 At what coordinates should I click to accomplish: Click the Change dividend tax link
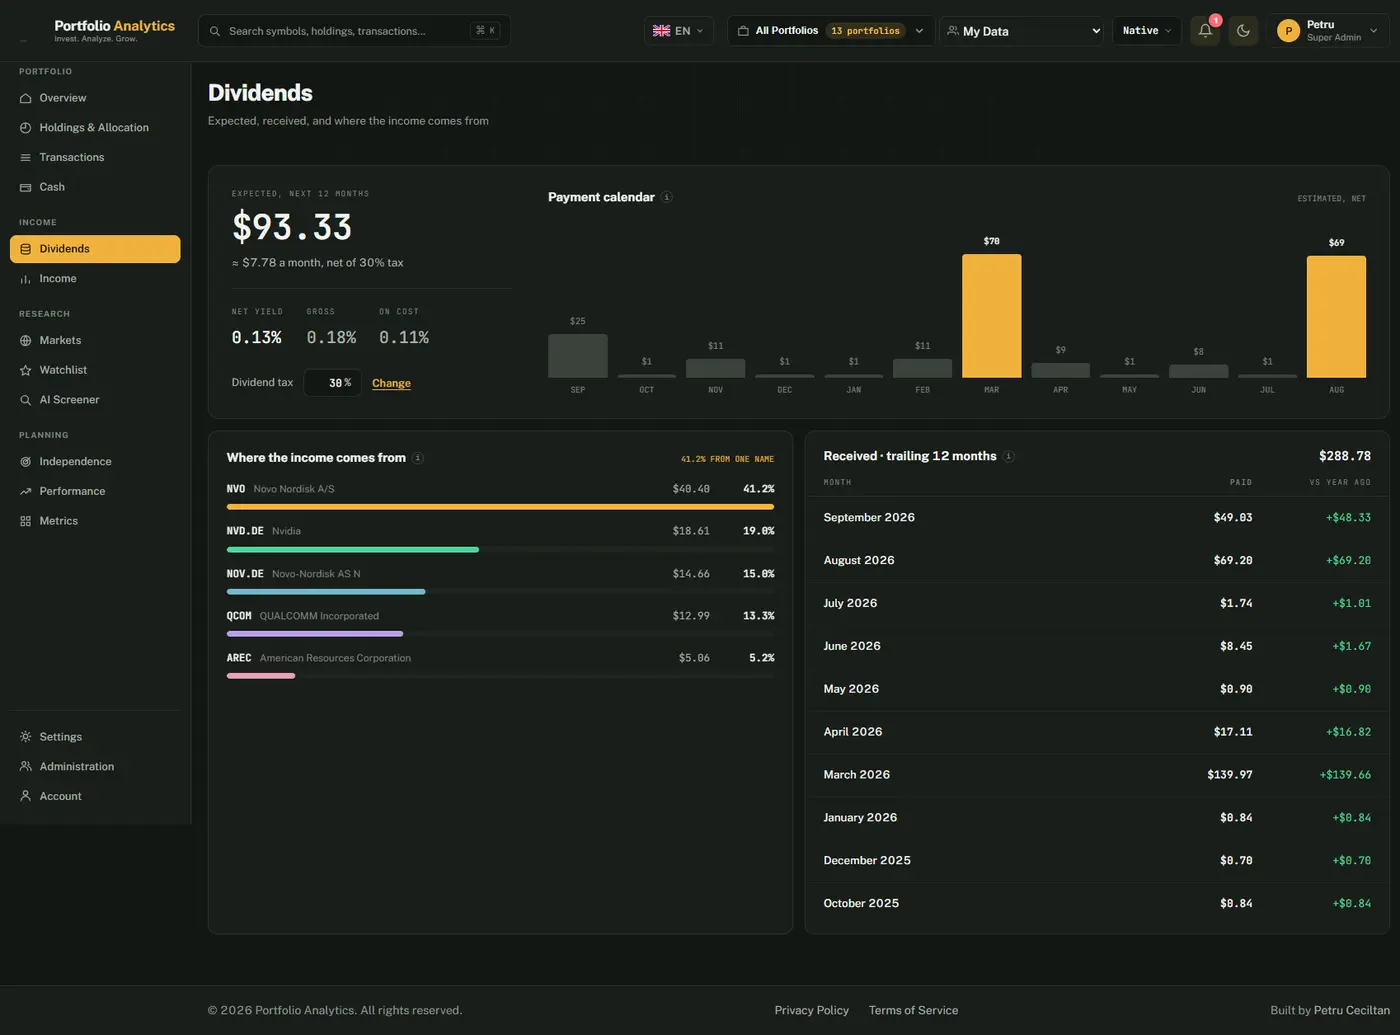point(391,383)
